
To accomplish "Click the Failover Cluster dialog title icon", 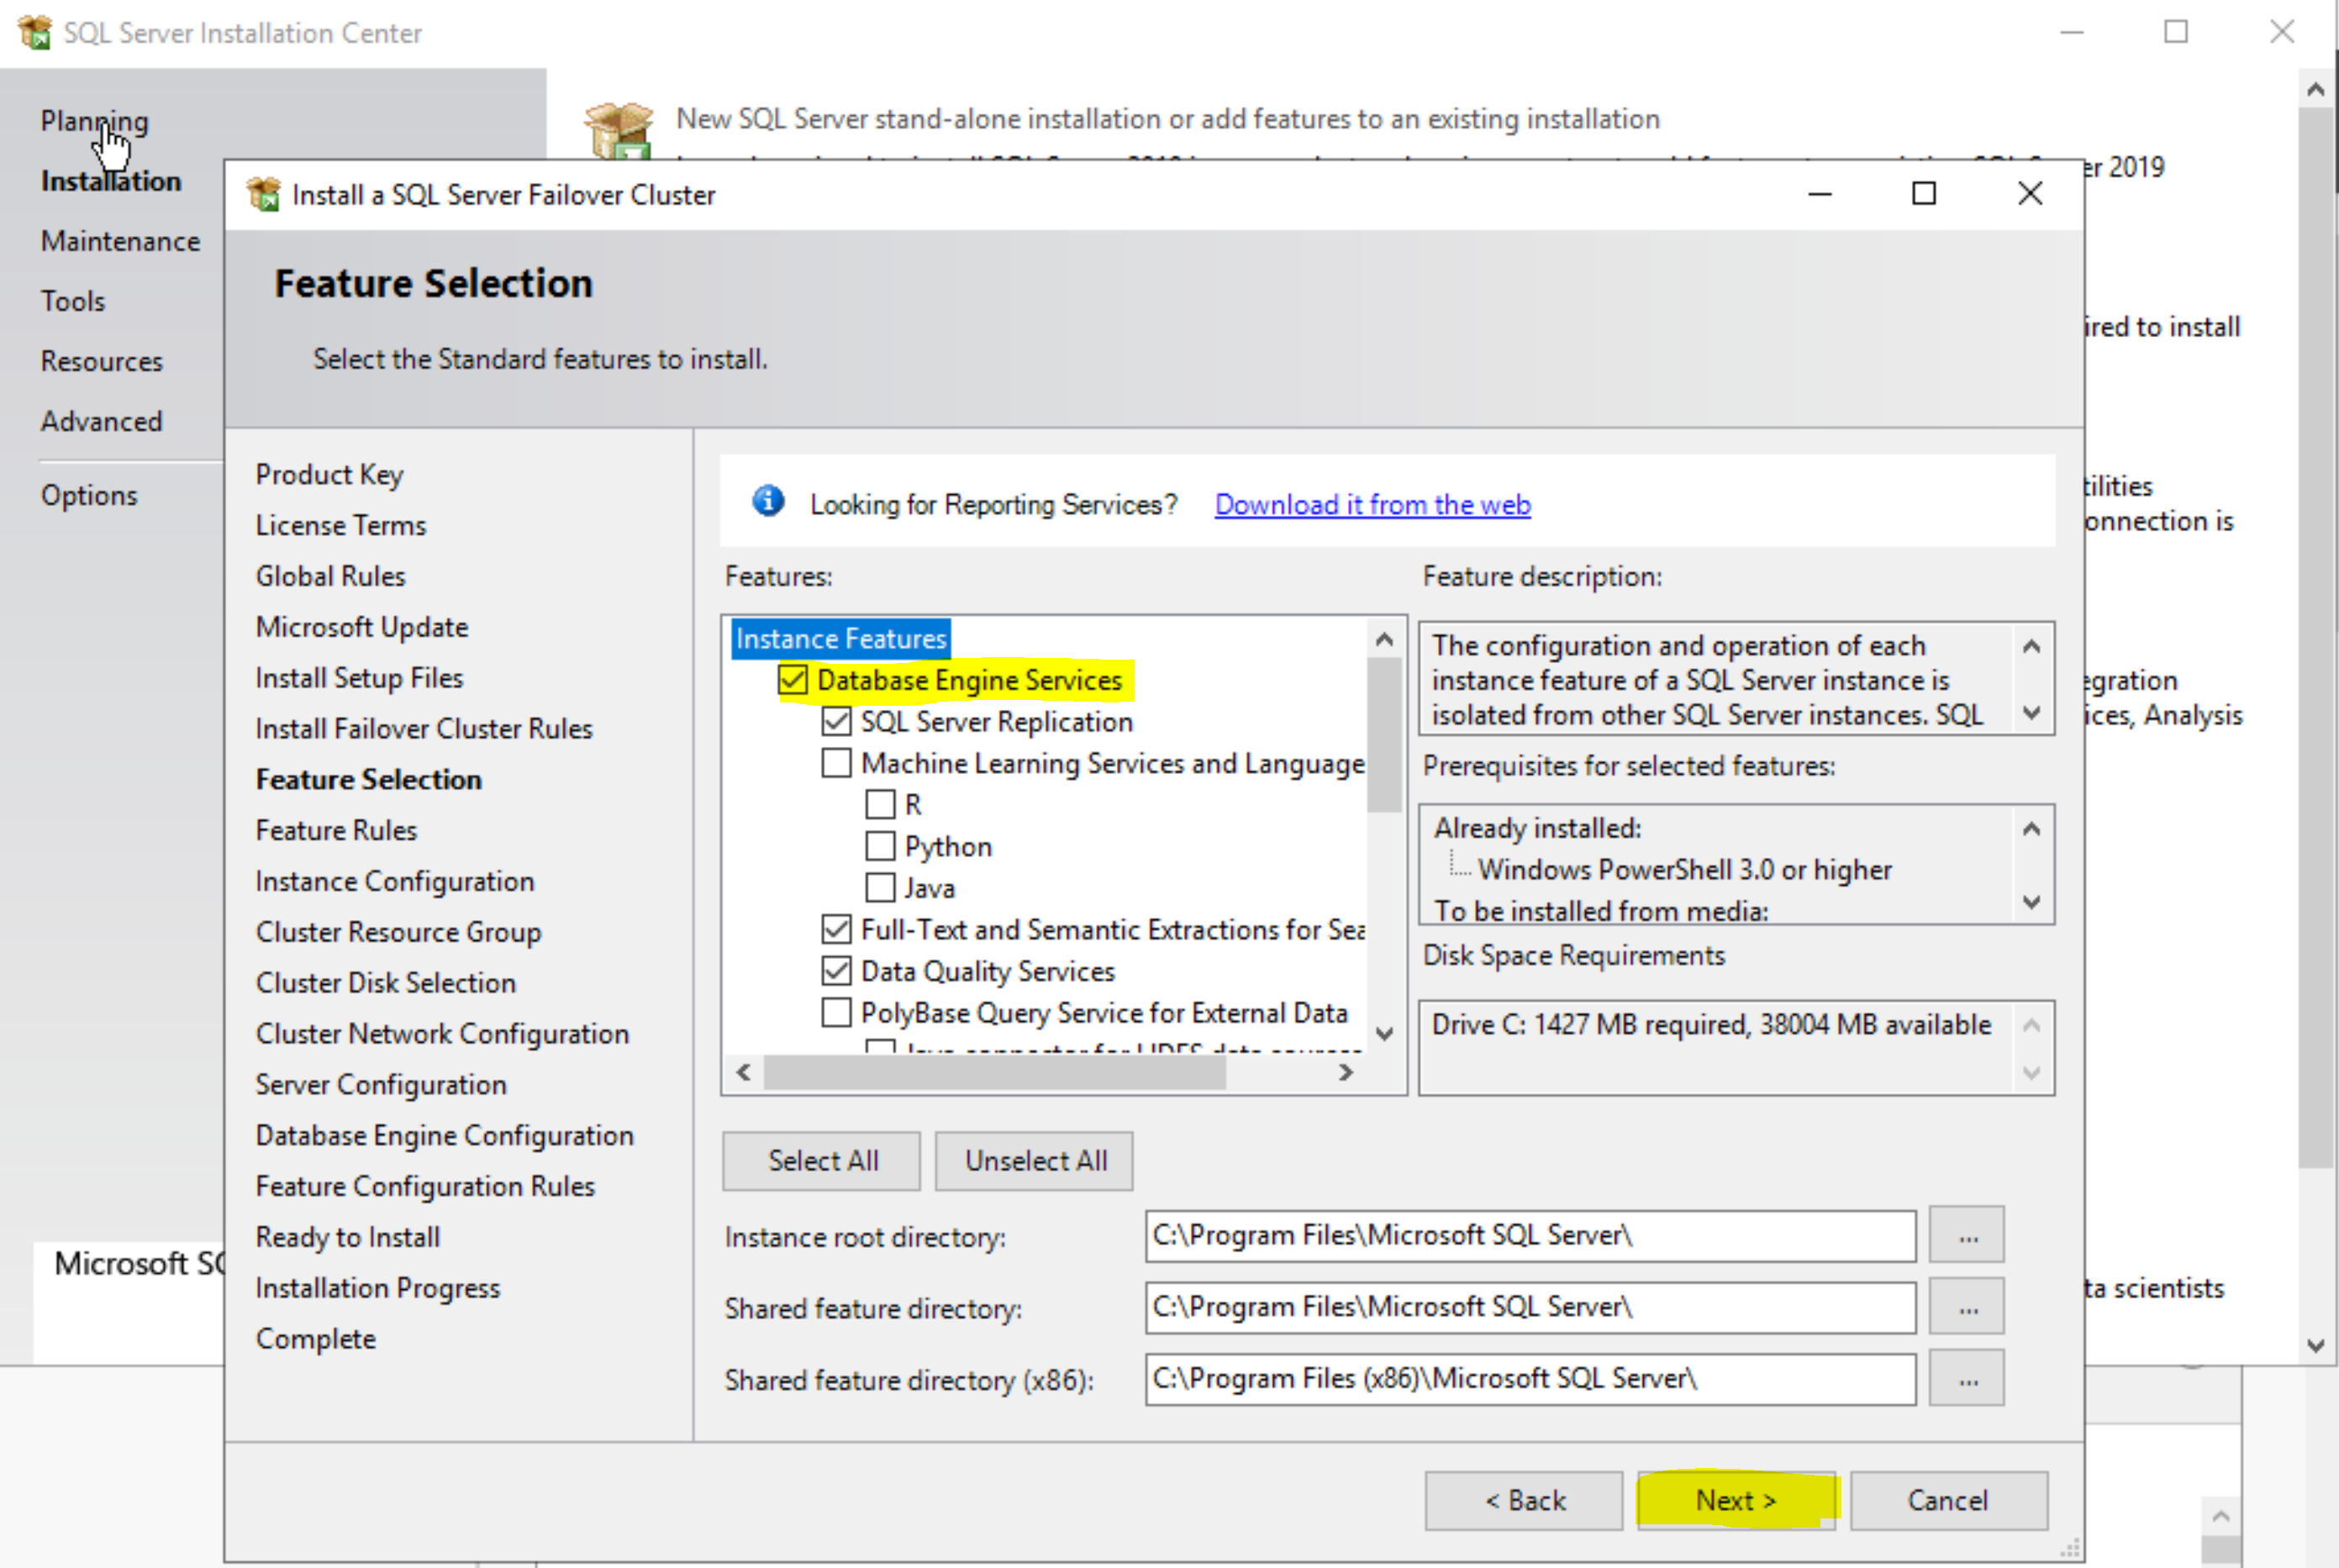I will pos(263,194).
